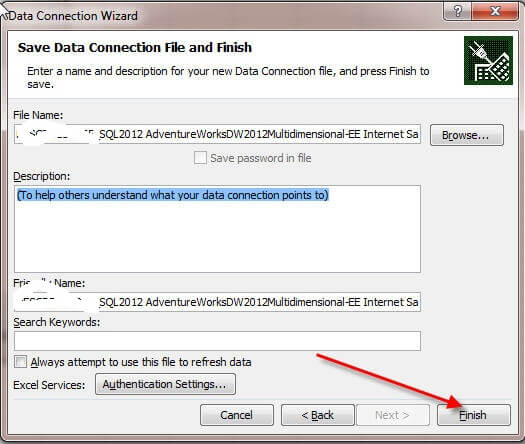Click the empty area of the Description box

click(217, 238)
